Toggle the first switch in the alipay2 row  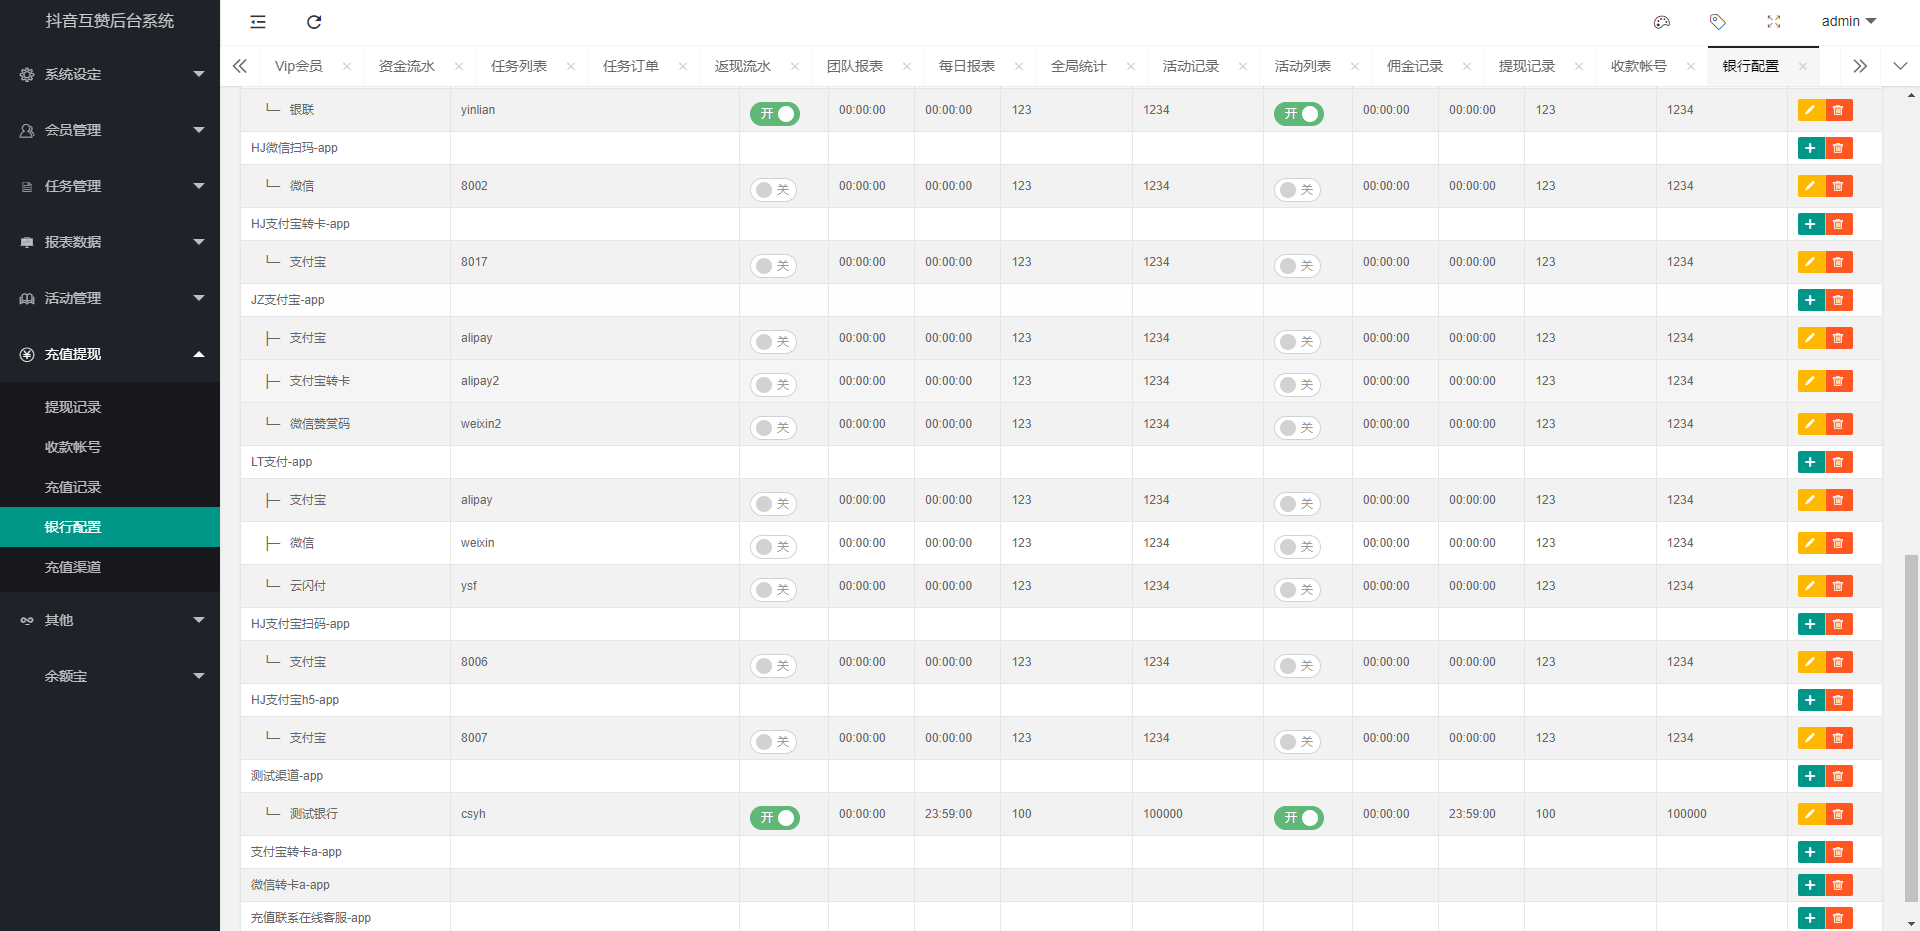[x=774, y=385]
